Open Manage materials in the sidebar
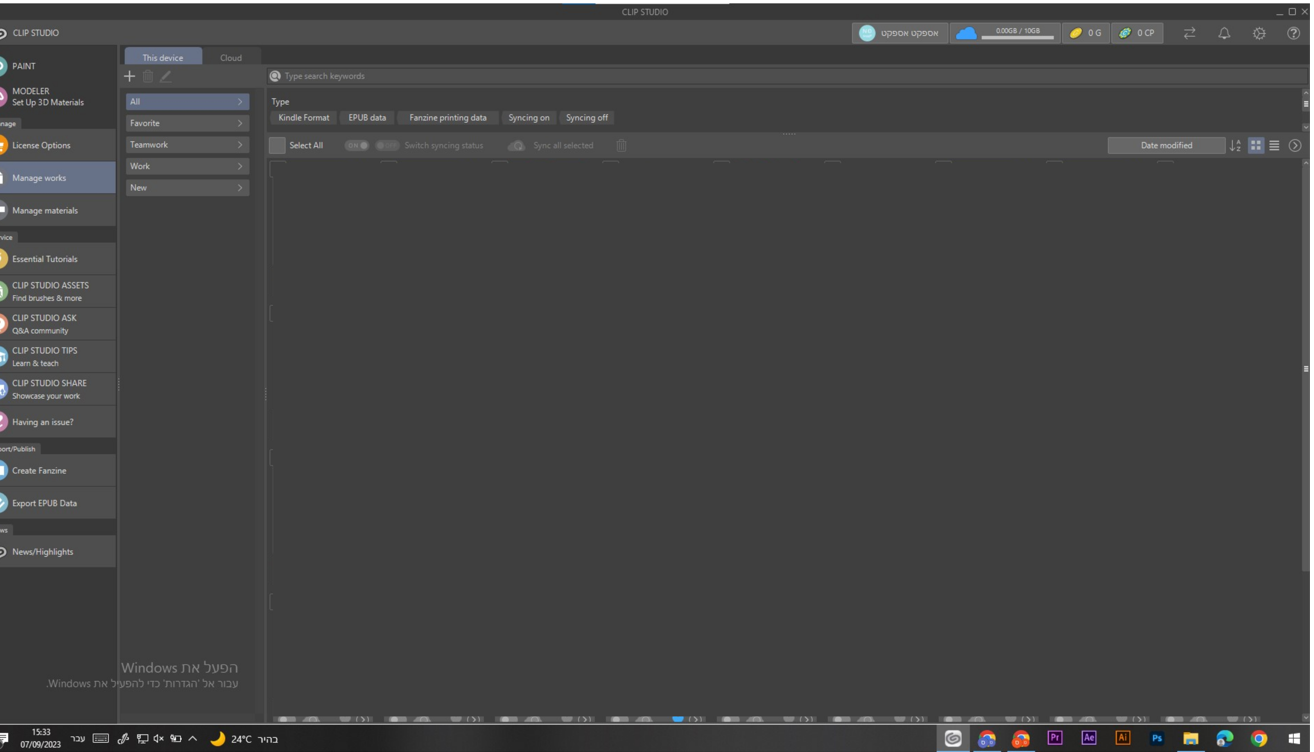 click(57, 211)
